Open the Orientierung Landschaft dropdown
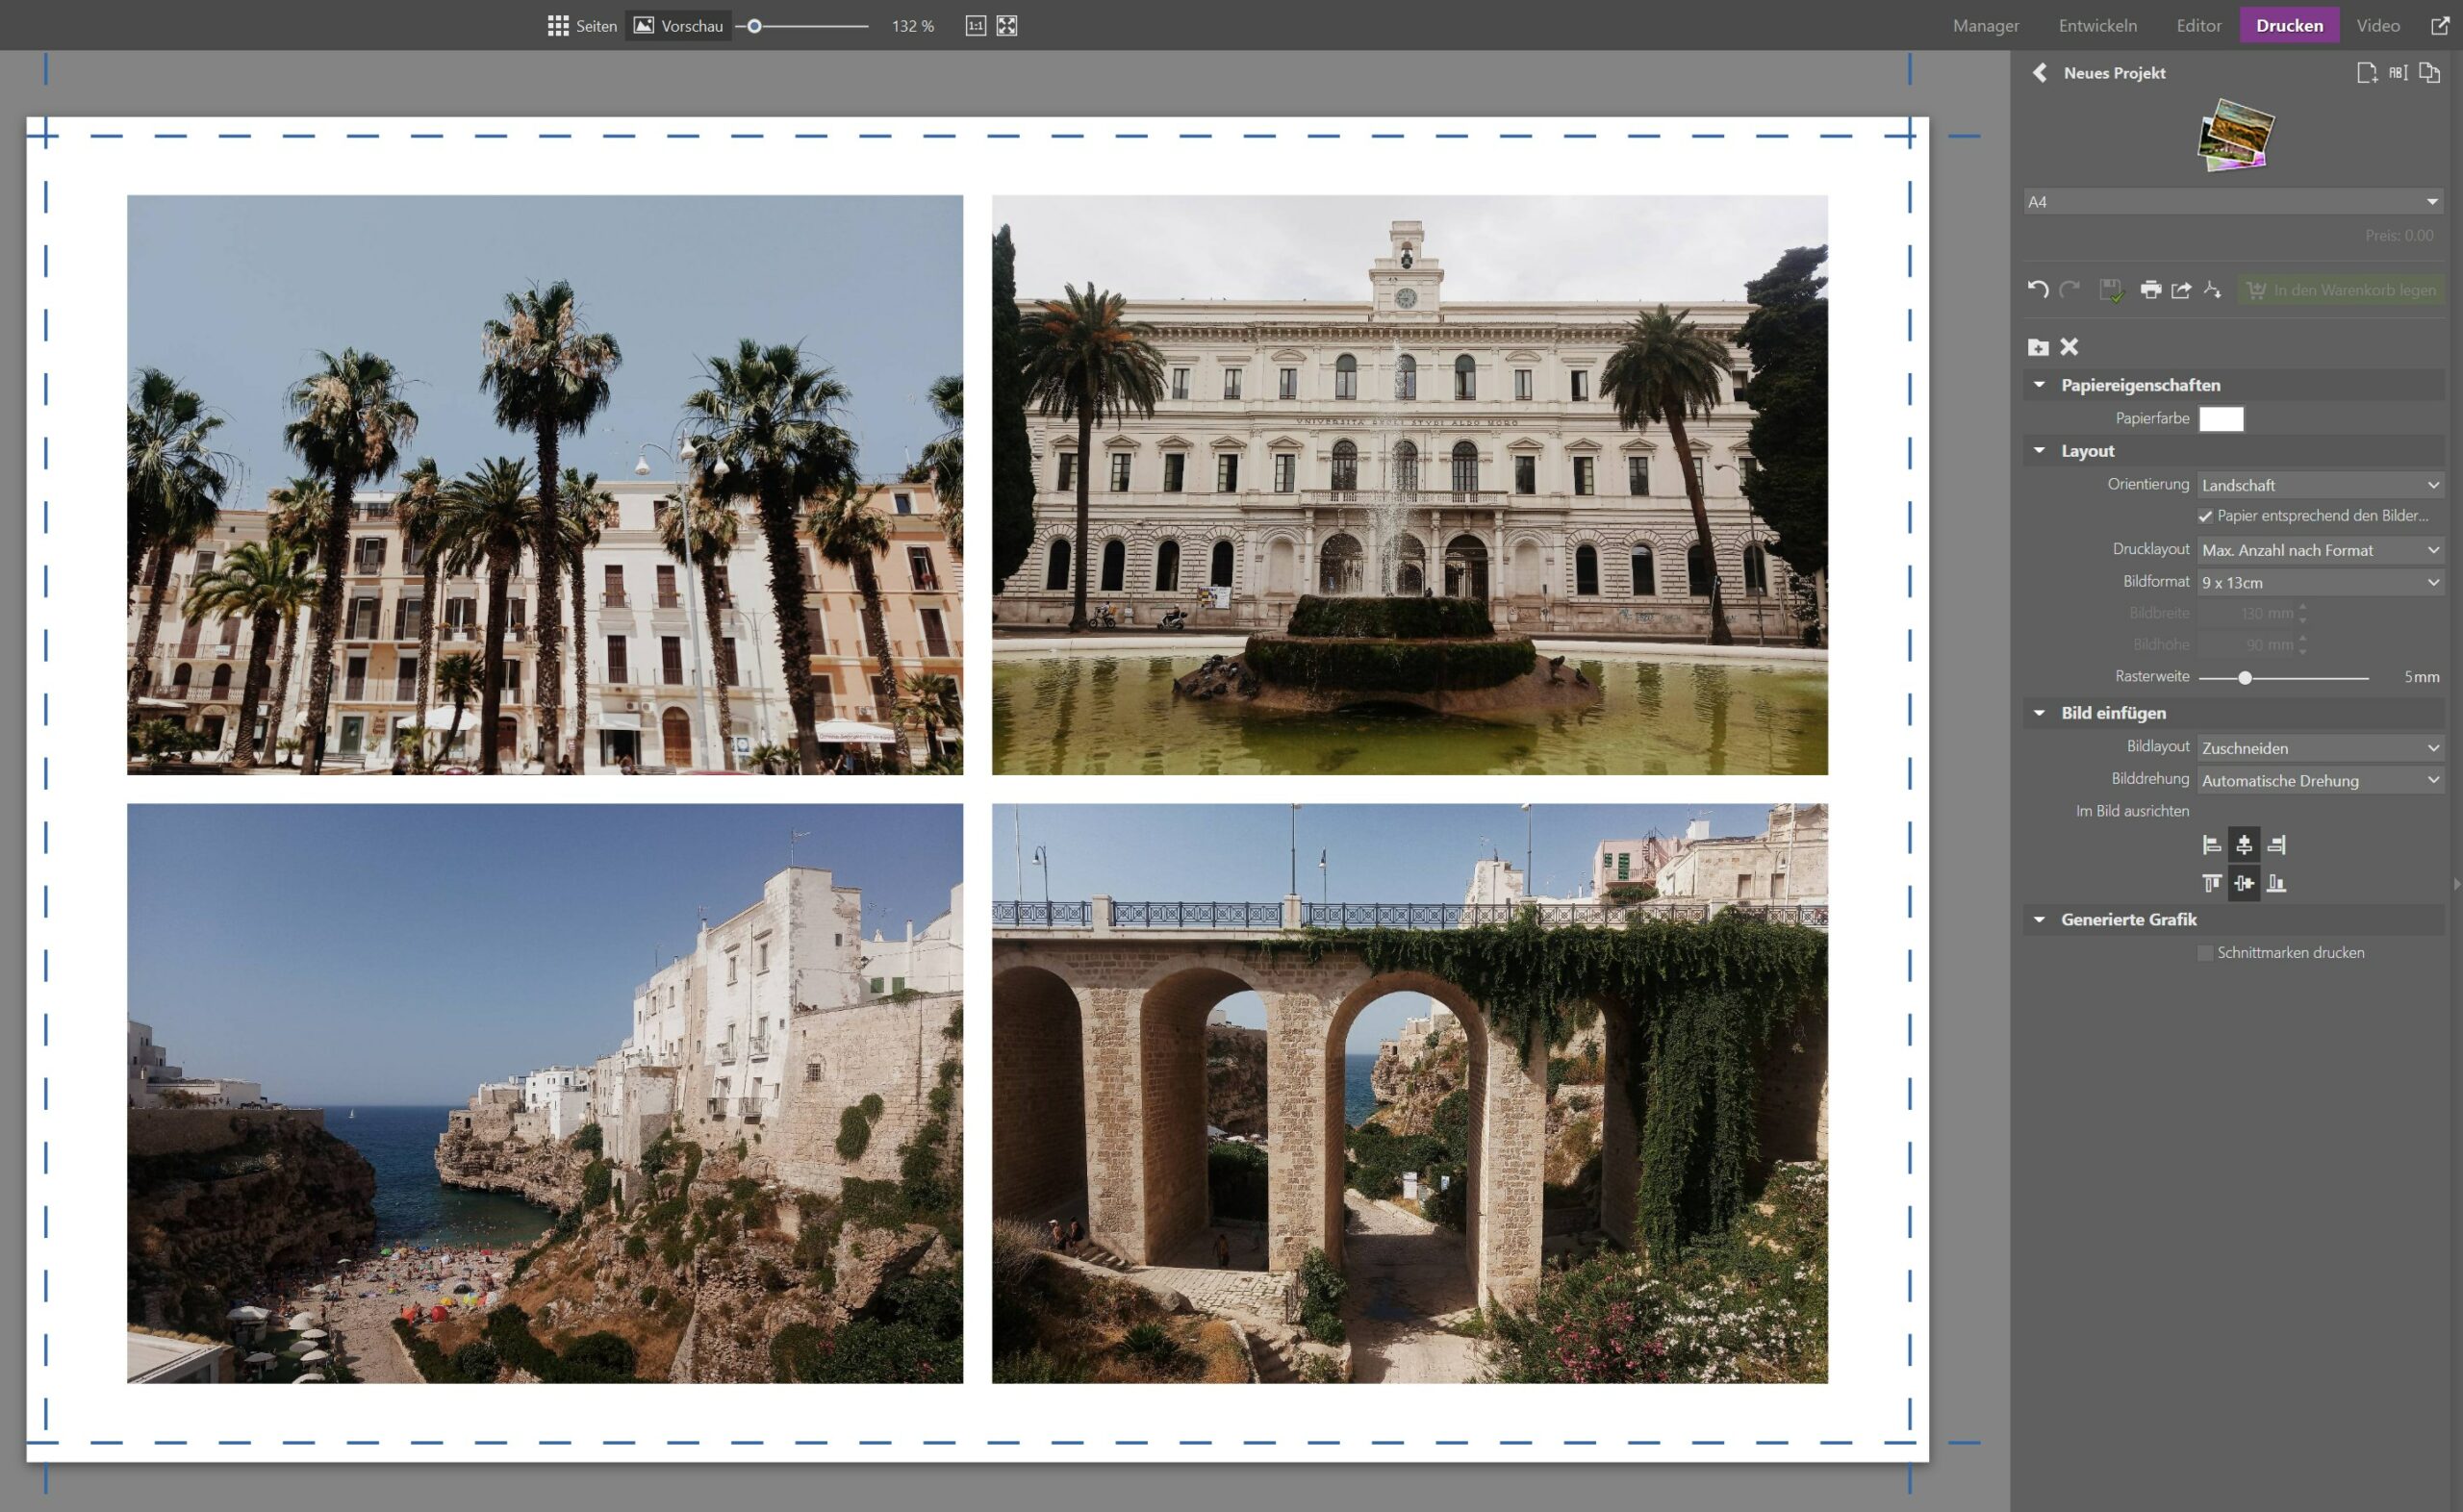 tap(2320, 485)
